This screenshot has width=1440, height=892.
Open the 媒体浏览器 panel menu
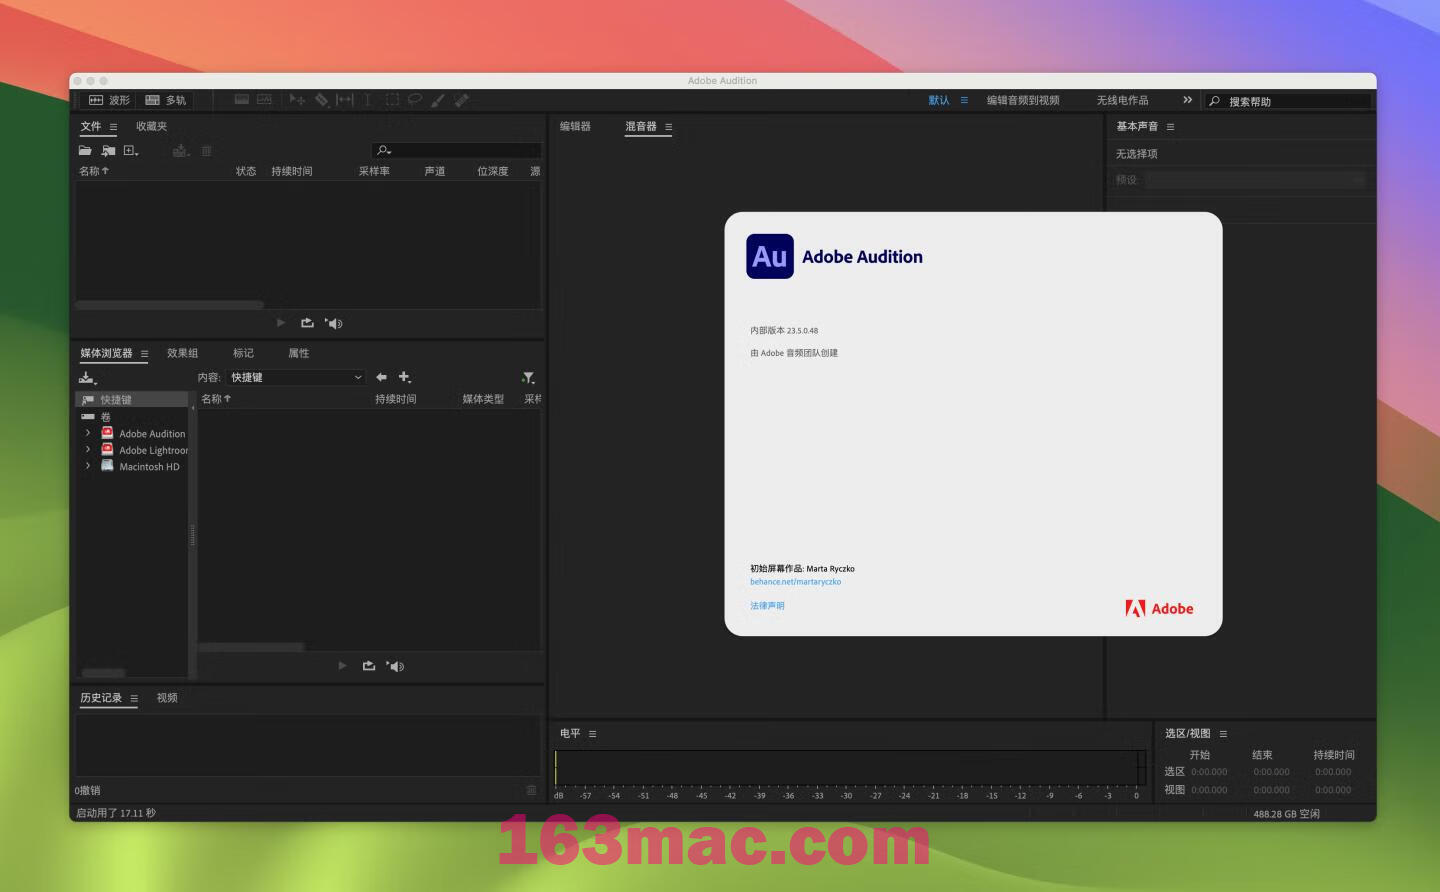click(x=144, y=354)
